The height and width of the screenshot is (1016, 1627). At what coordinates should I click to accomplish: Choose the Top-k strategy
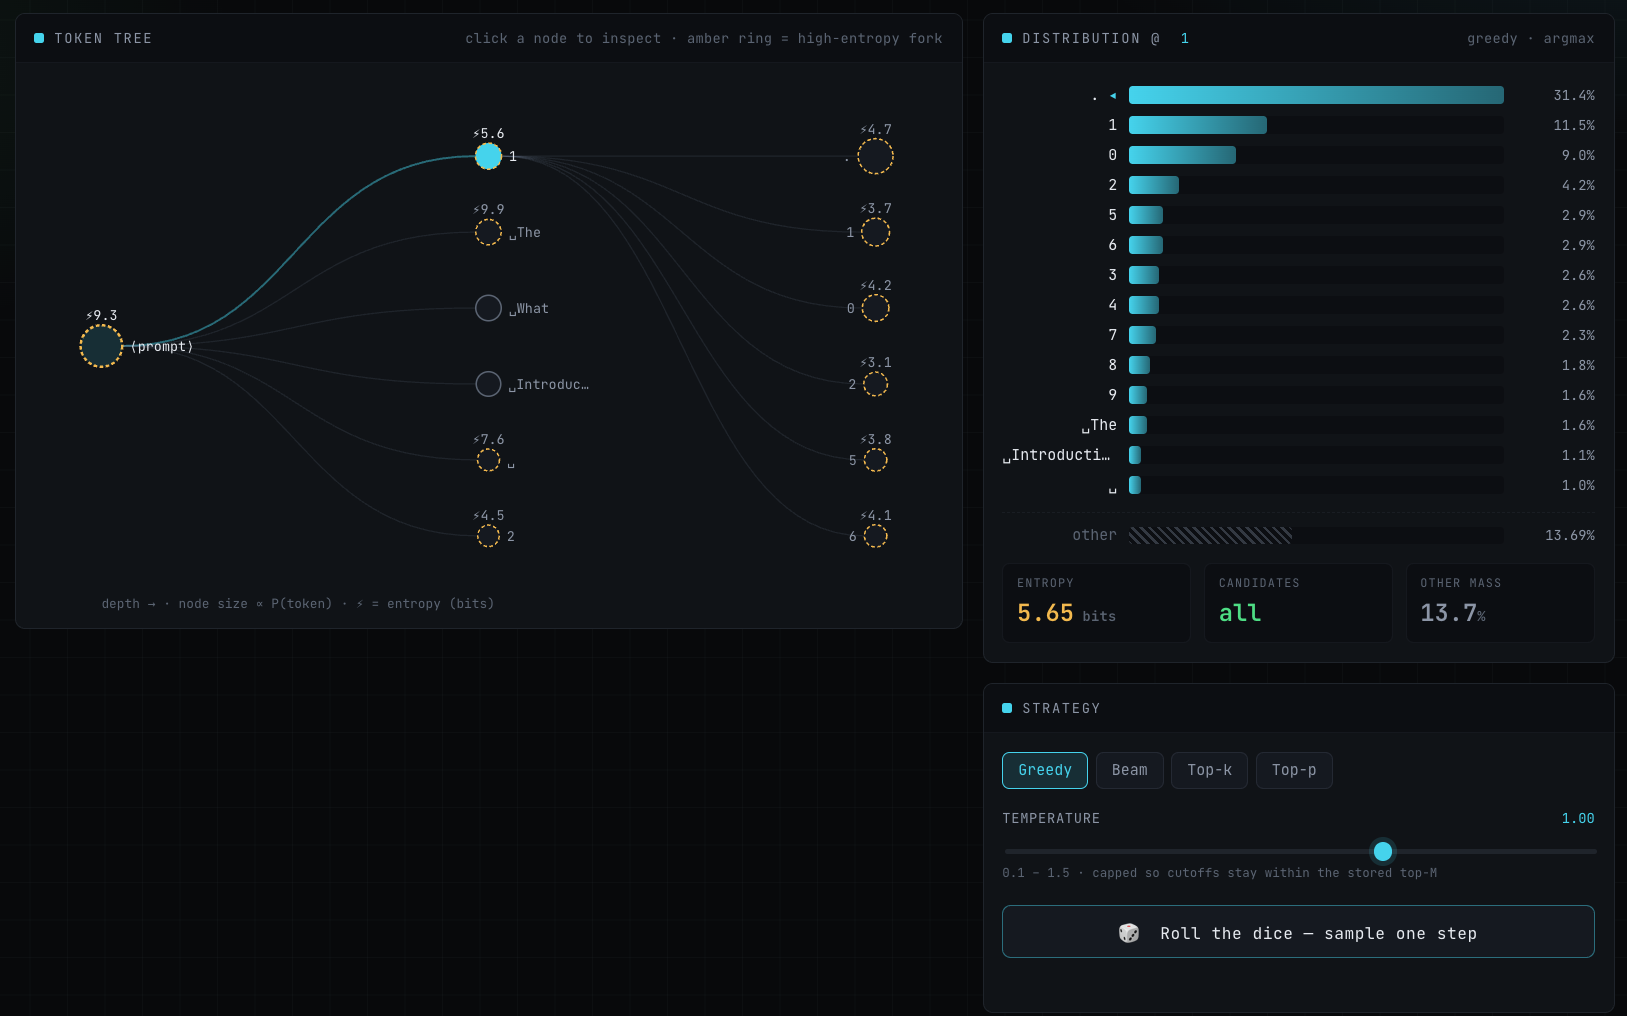click(x=1210, y=770)
